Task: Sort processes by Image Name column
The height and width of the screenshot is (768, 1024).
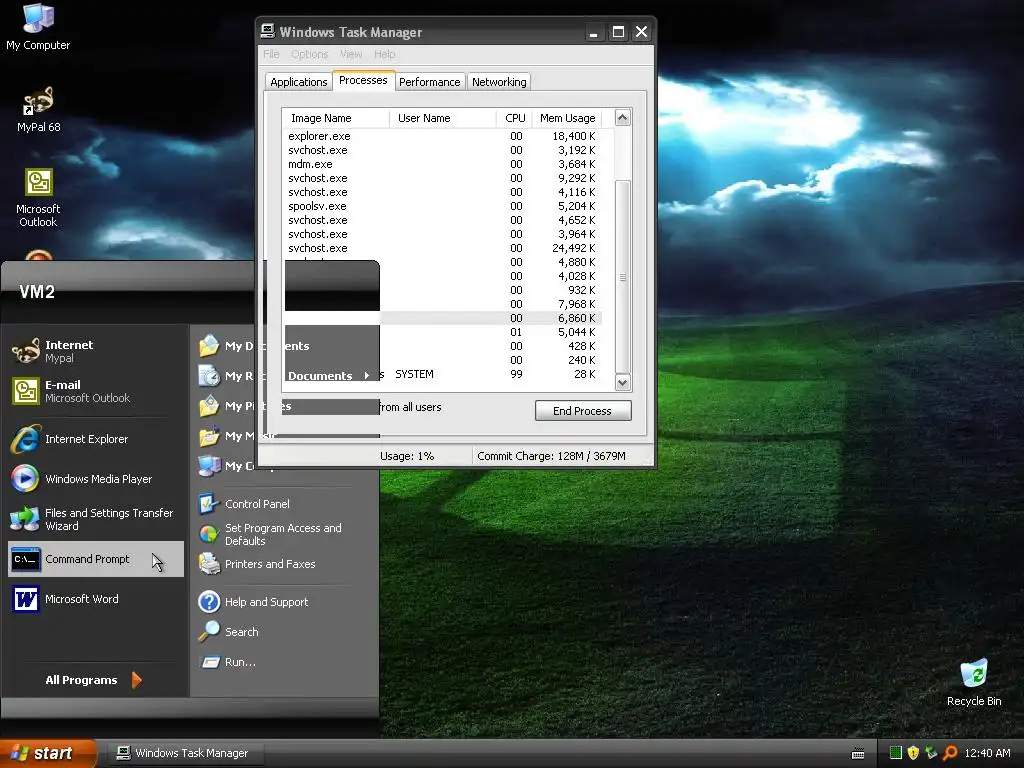Action: 336,118
